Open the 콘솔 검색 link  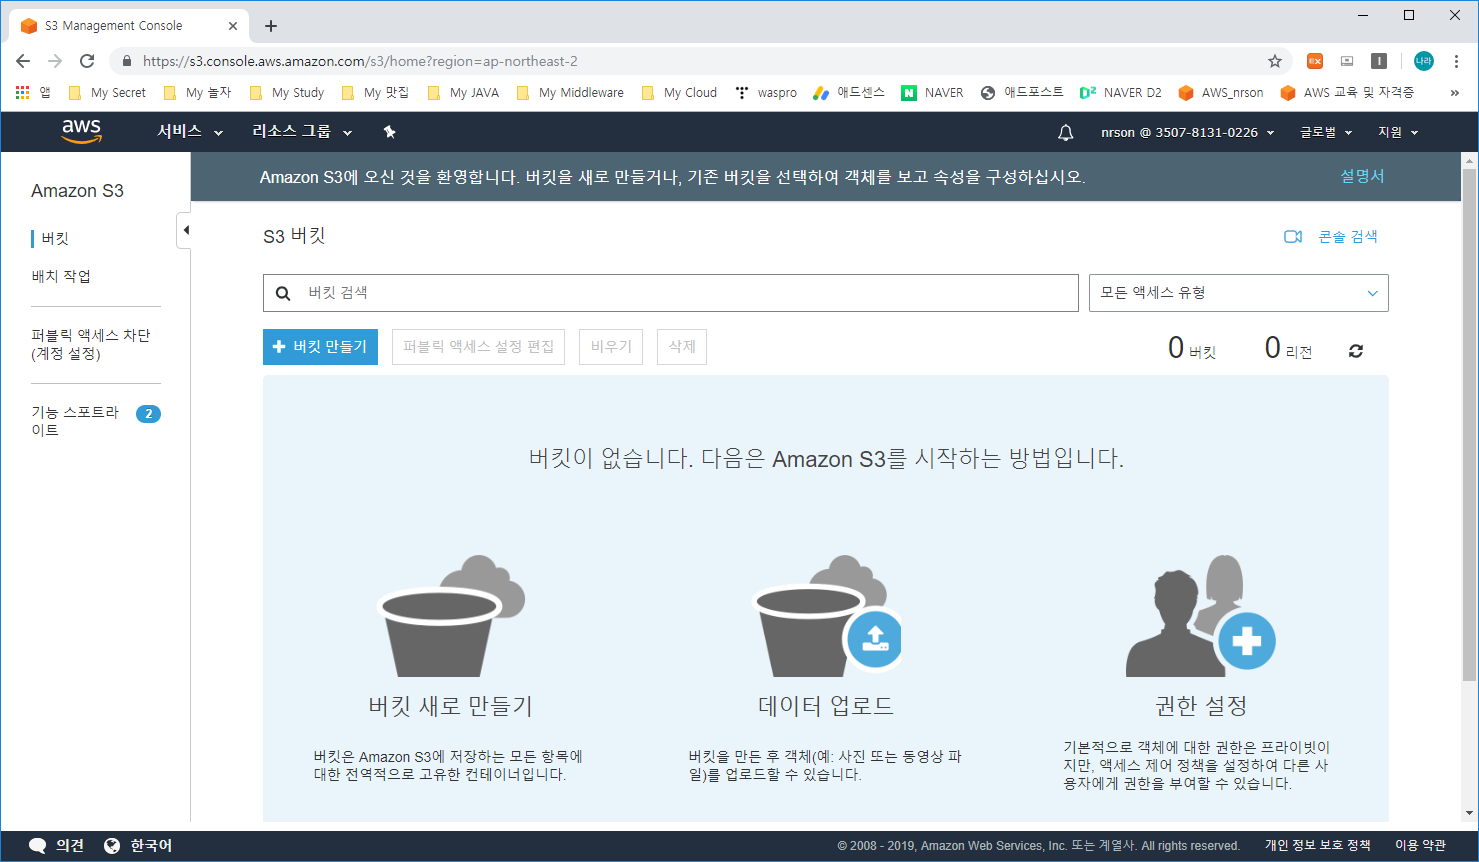pos(1348,237)
